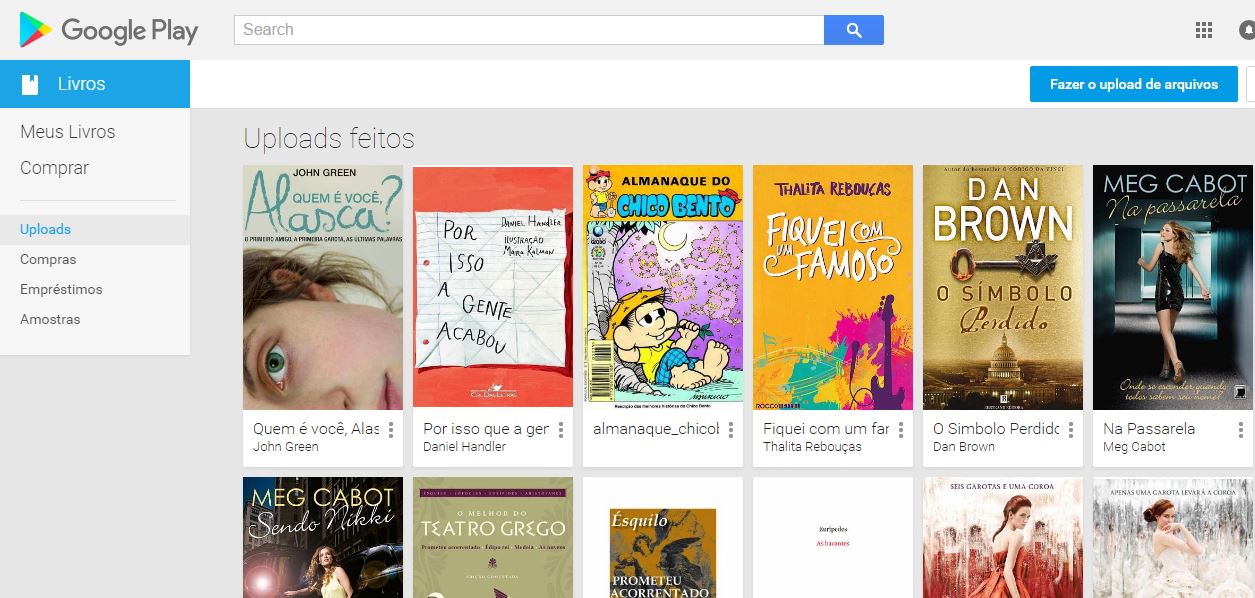Open the notifications bell icon
This screenshot has width=1255, height=598.
1247,30
